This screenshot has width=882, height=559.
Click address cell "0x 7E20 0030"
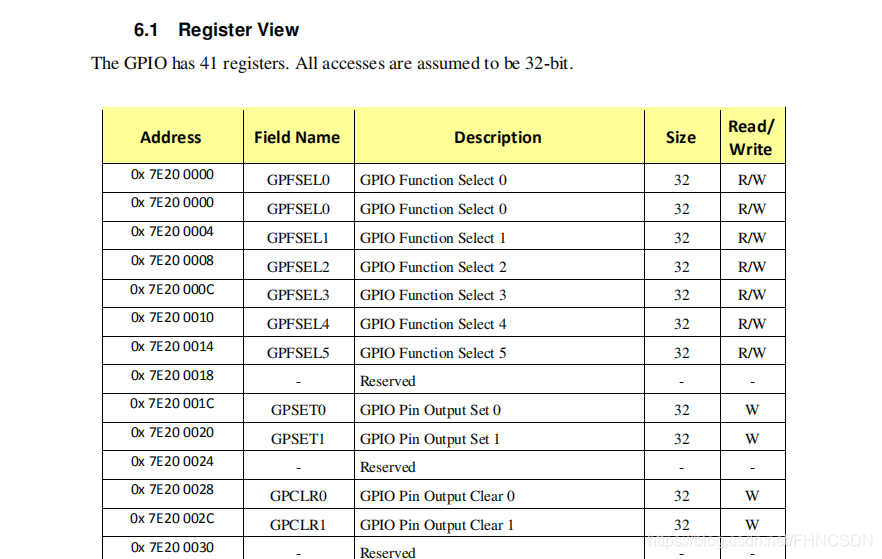172,548
